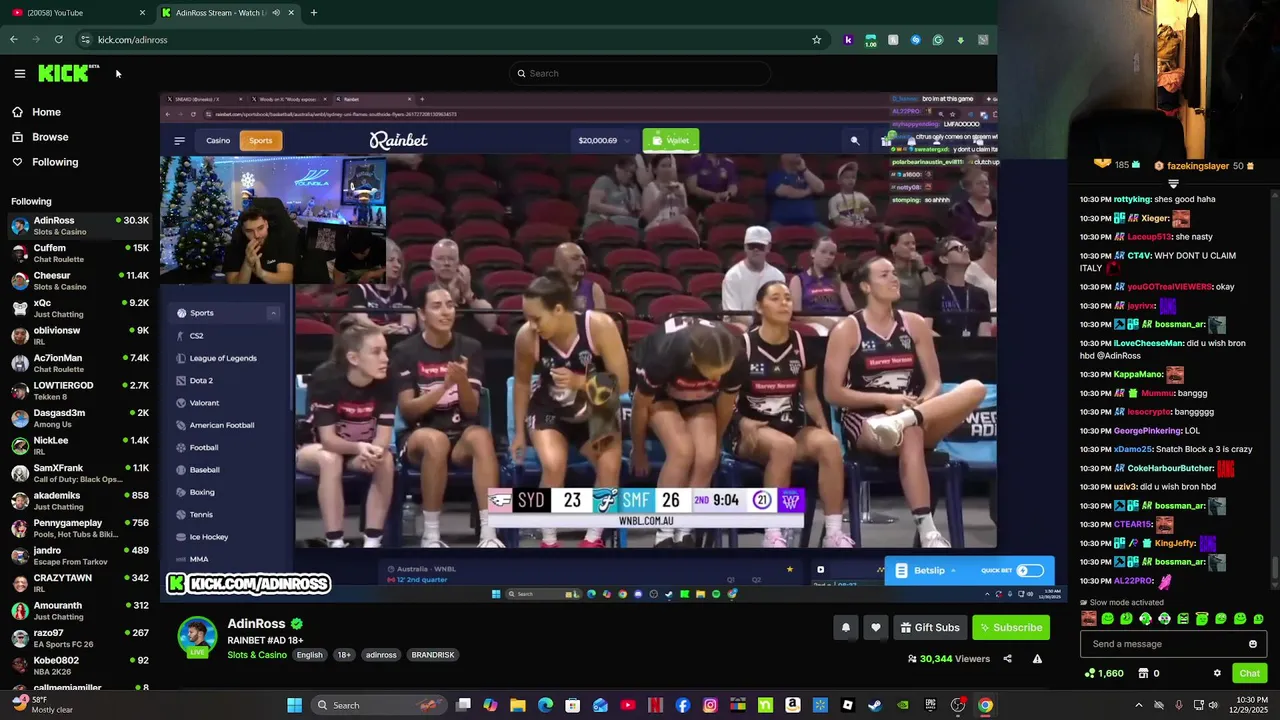Viewport: 1280px width, 720px height.
Task: Follow AdinRoss with the heart icon
Action: (876, 627)
